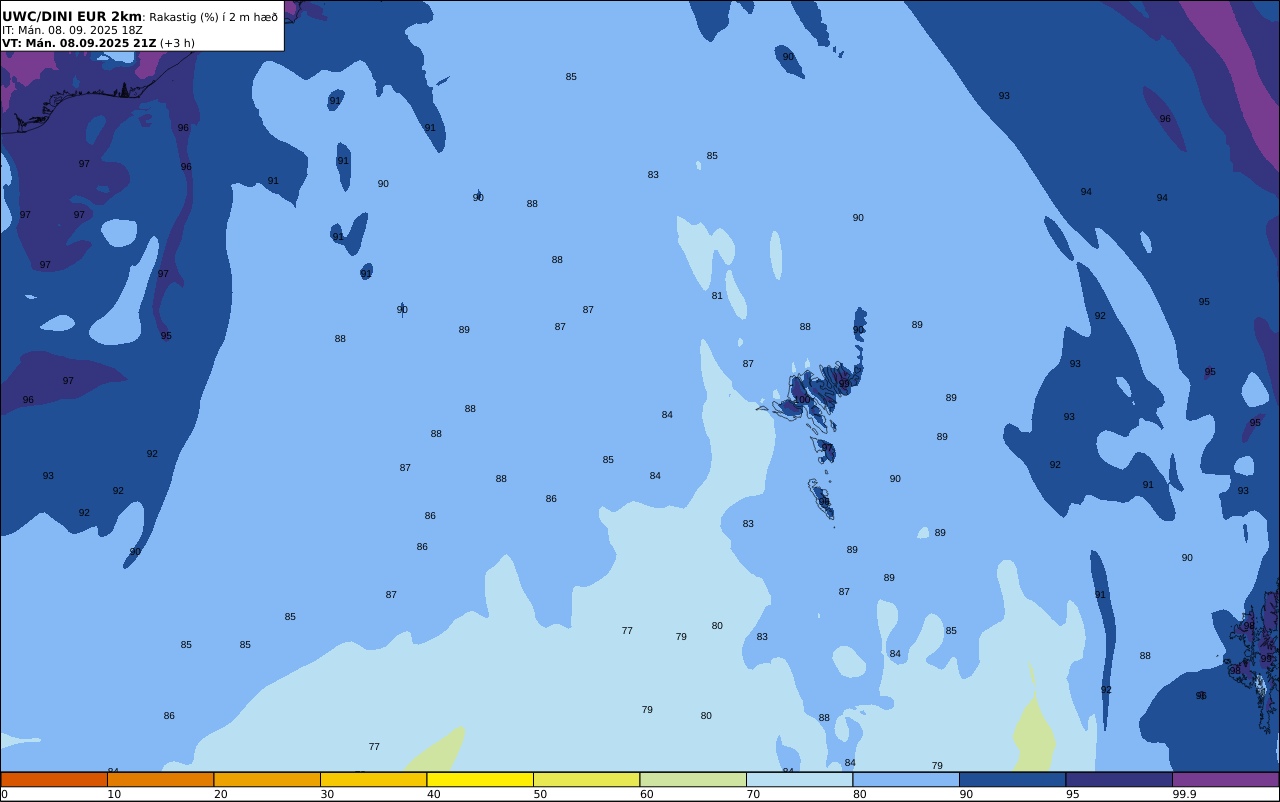Click the 95–99.9 indigo legend swatch
Image resolution: width=1280 pixels, height=802 pixels.
point(1119,779)
